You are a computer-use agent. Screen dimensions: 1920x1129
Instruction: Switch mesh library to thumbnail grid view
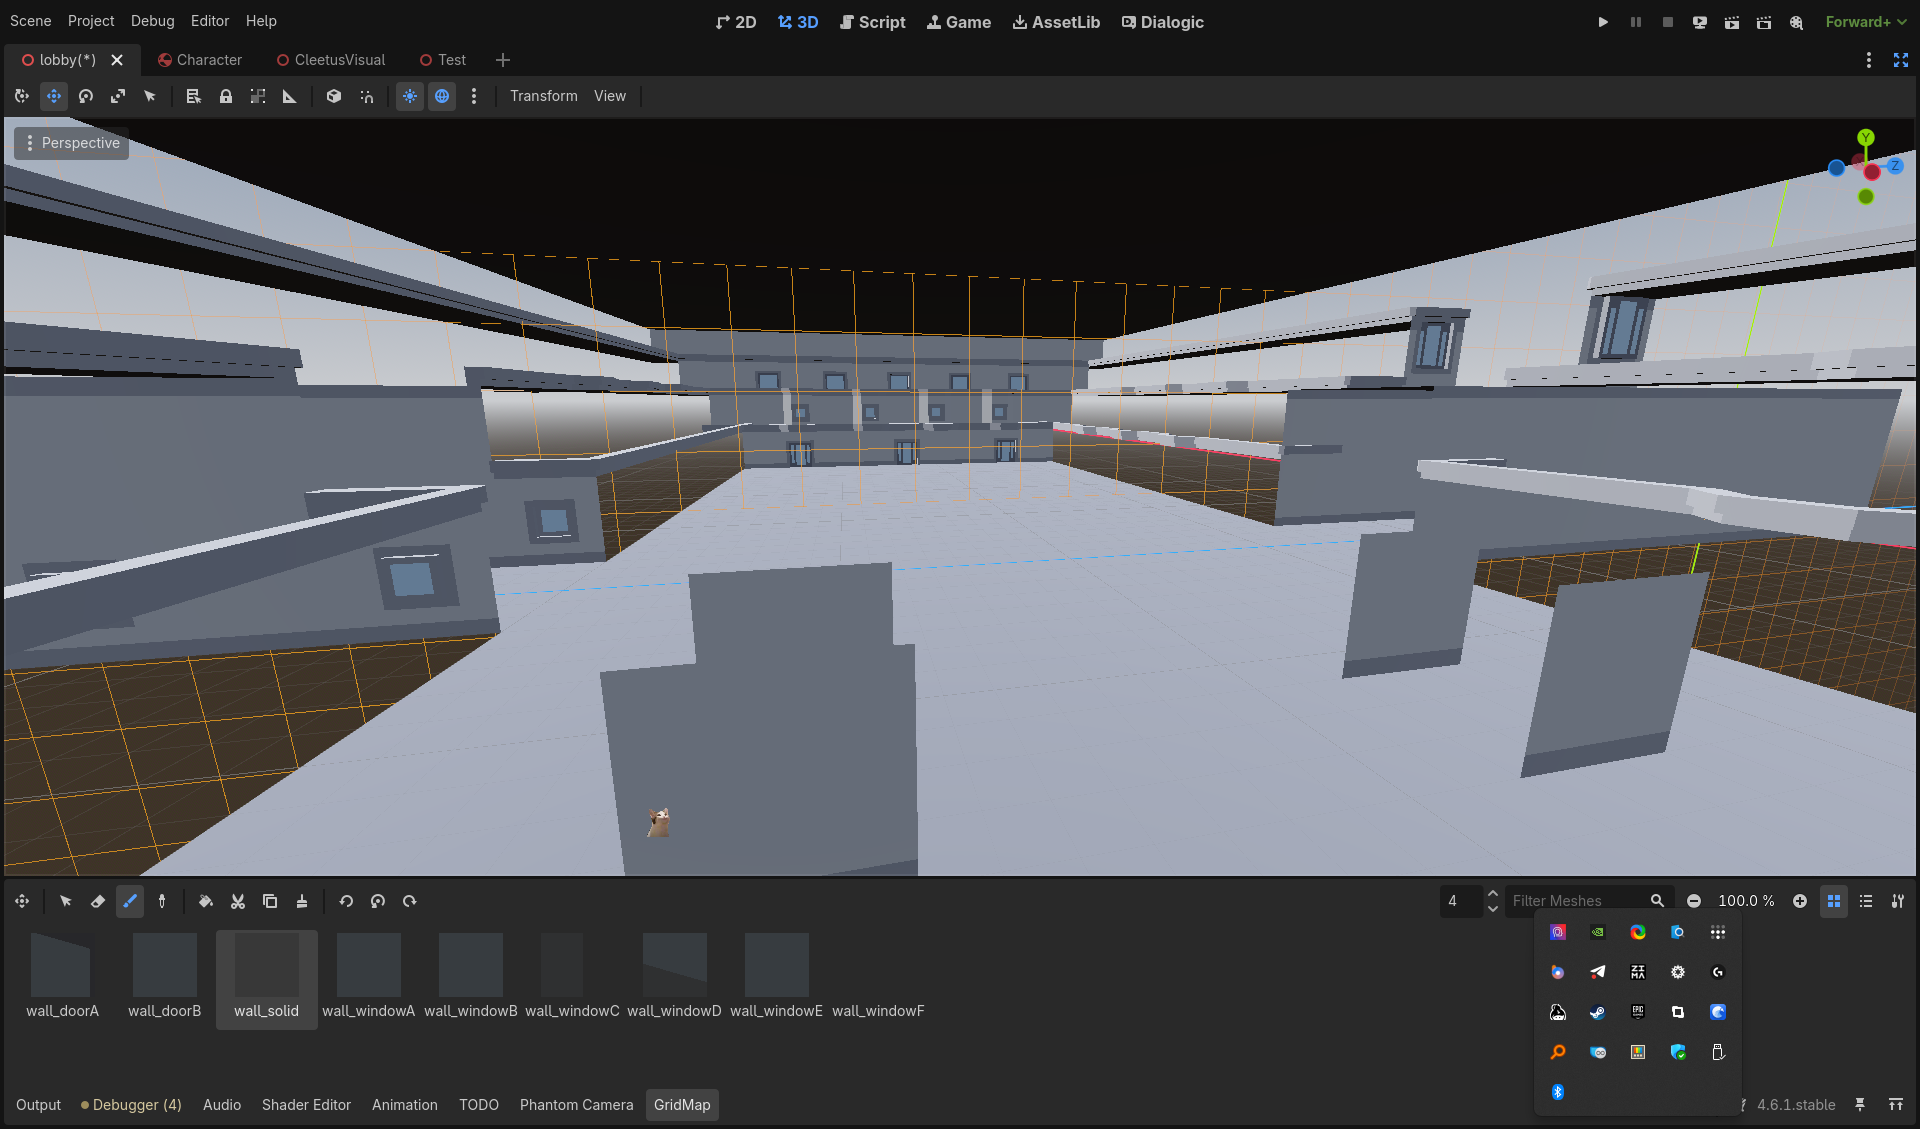coord(1834,901)
